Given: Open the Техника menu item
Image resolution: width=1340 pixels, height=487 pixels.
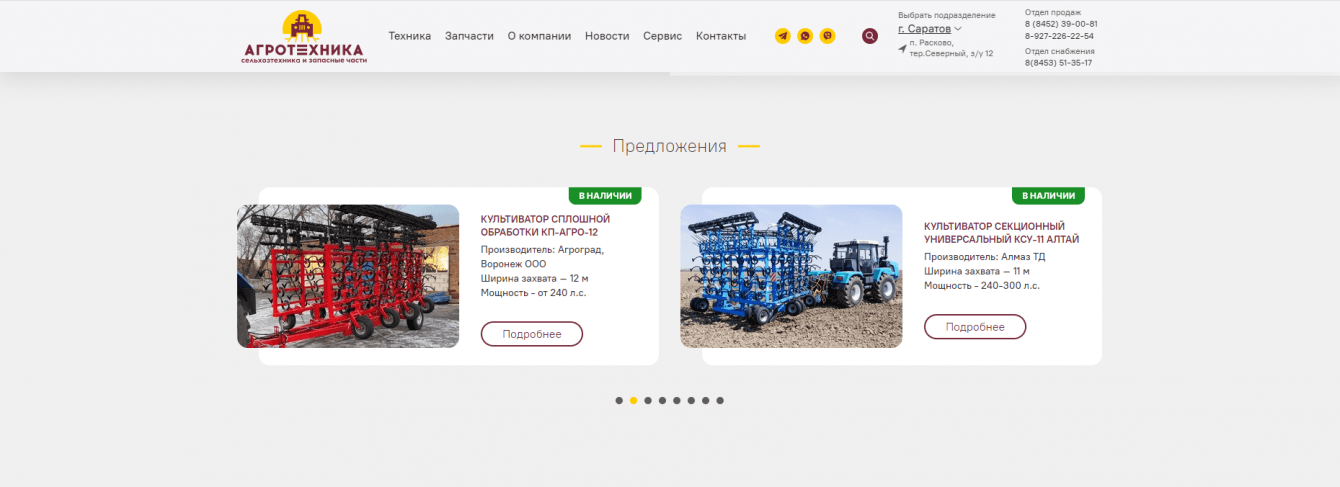Looking at the screenshot, I should pyautogui.click(x=410, y=36).
